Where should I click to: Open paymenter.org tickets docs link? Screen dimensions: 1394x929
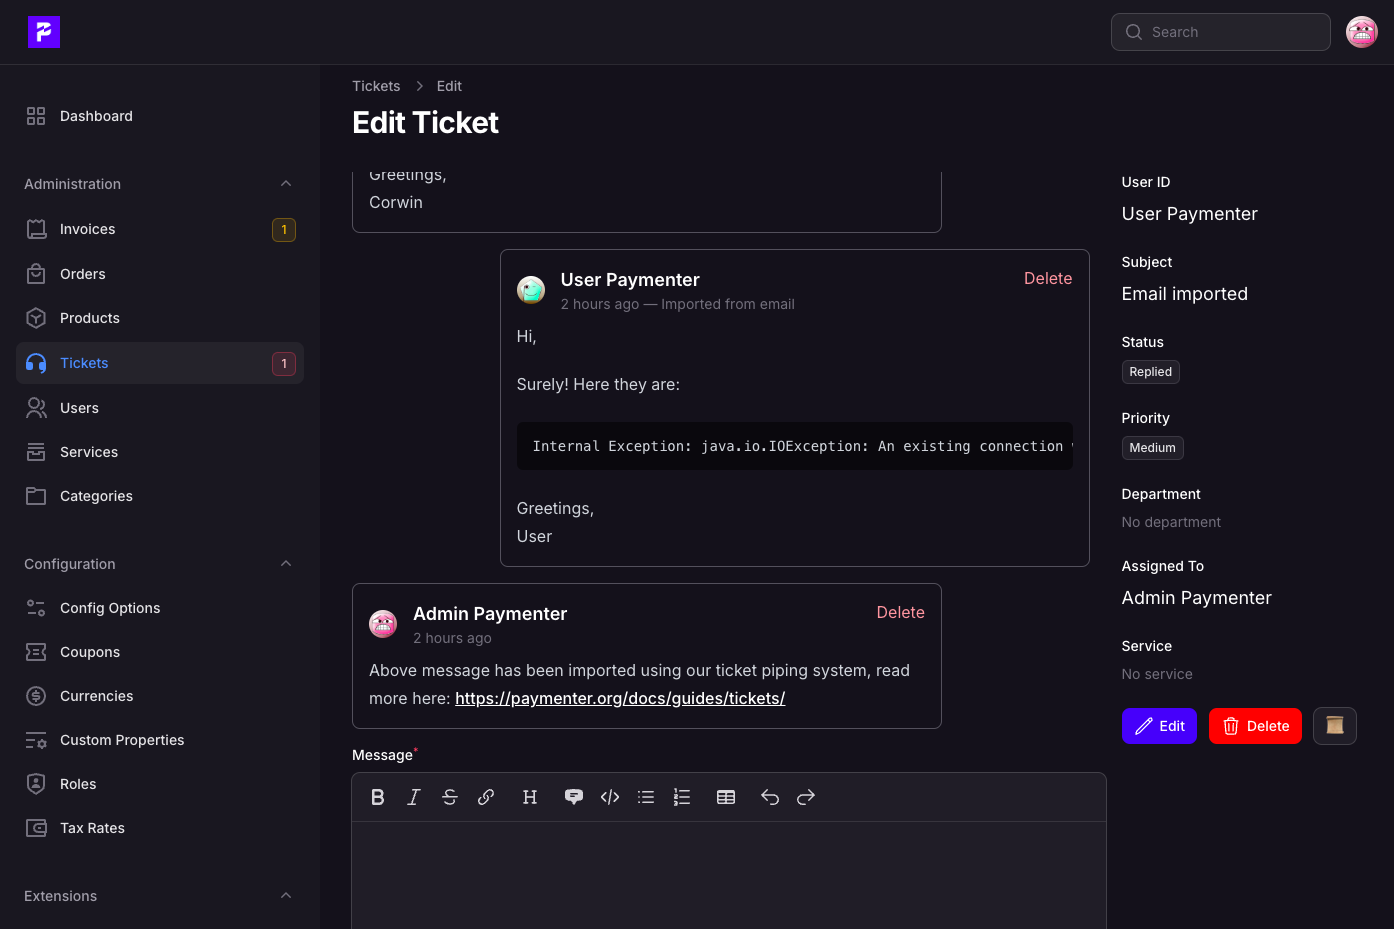tap(620, 698)
